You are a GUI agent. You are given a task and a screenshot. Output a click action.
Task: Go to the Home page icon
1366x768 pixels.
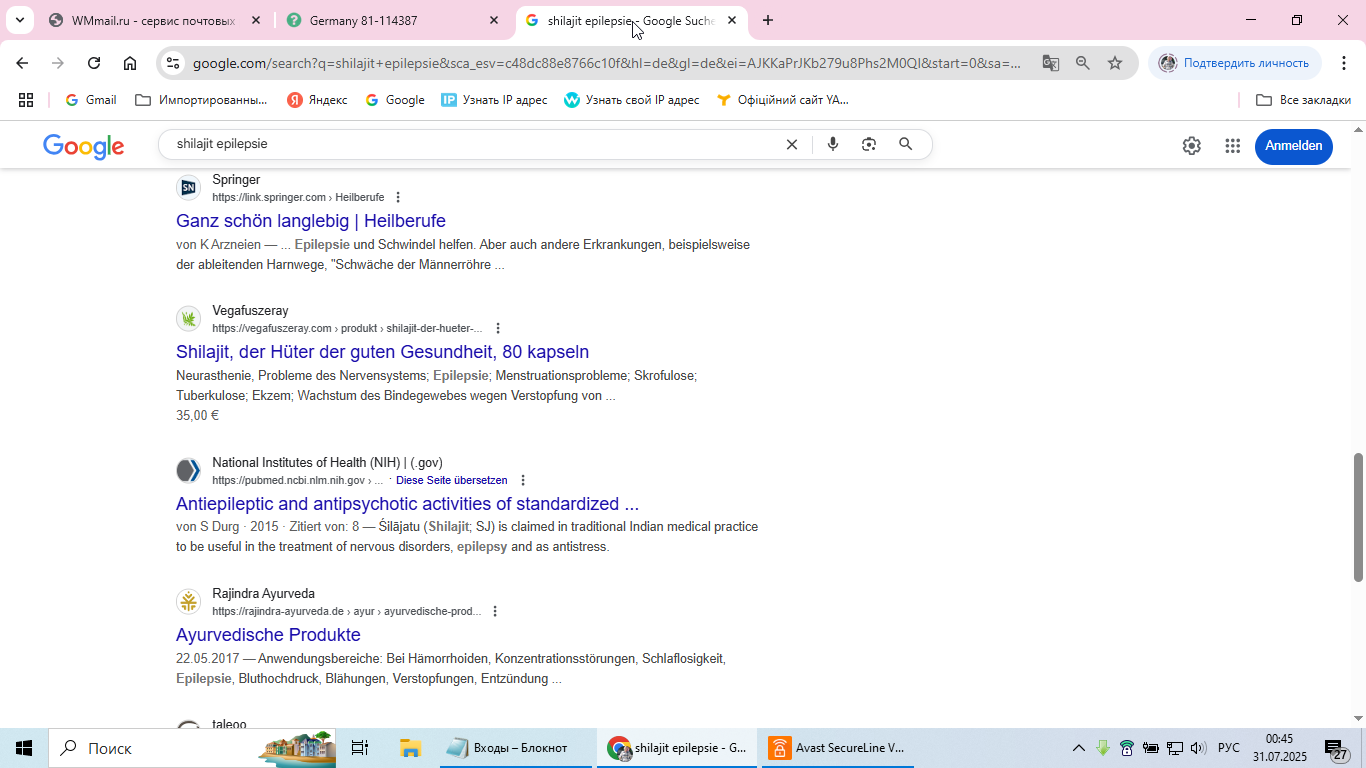130,63
